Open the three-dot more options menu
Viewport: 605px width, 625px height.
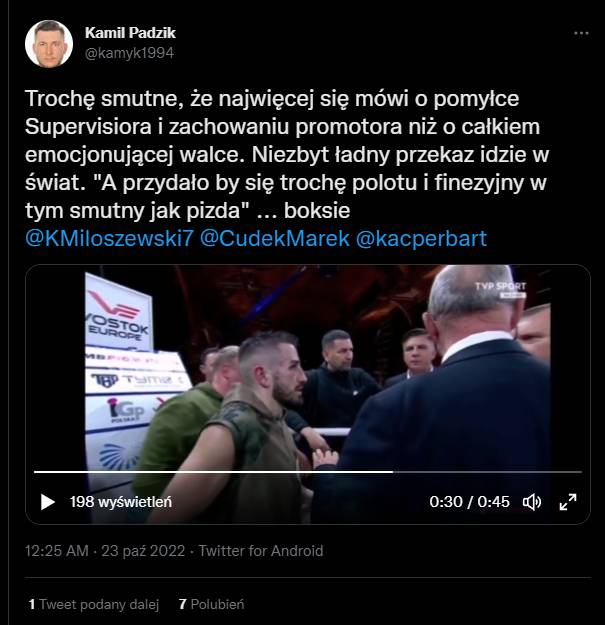tap(581, 33)
